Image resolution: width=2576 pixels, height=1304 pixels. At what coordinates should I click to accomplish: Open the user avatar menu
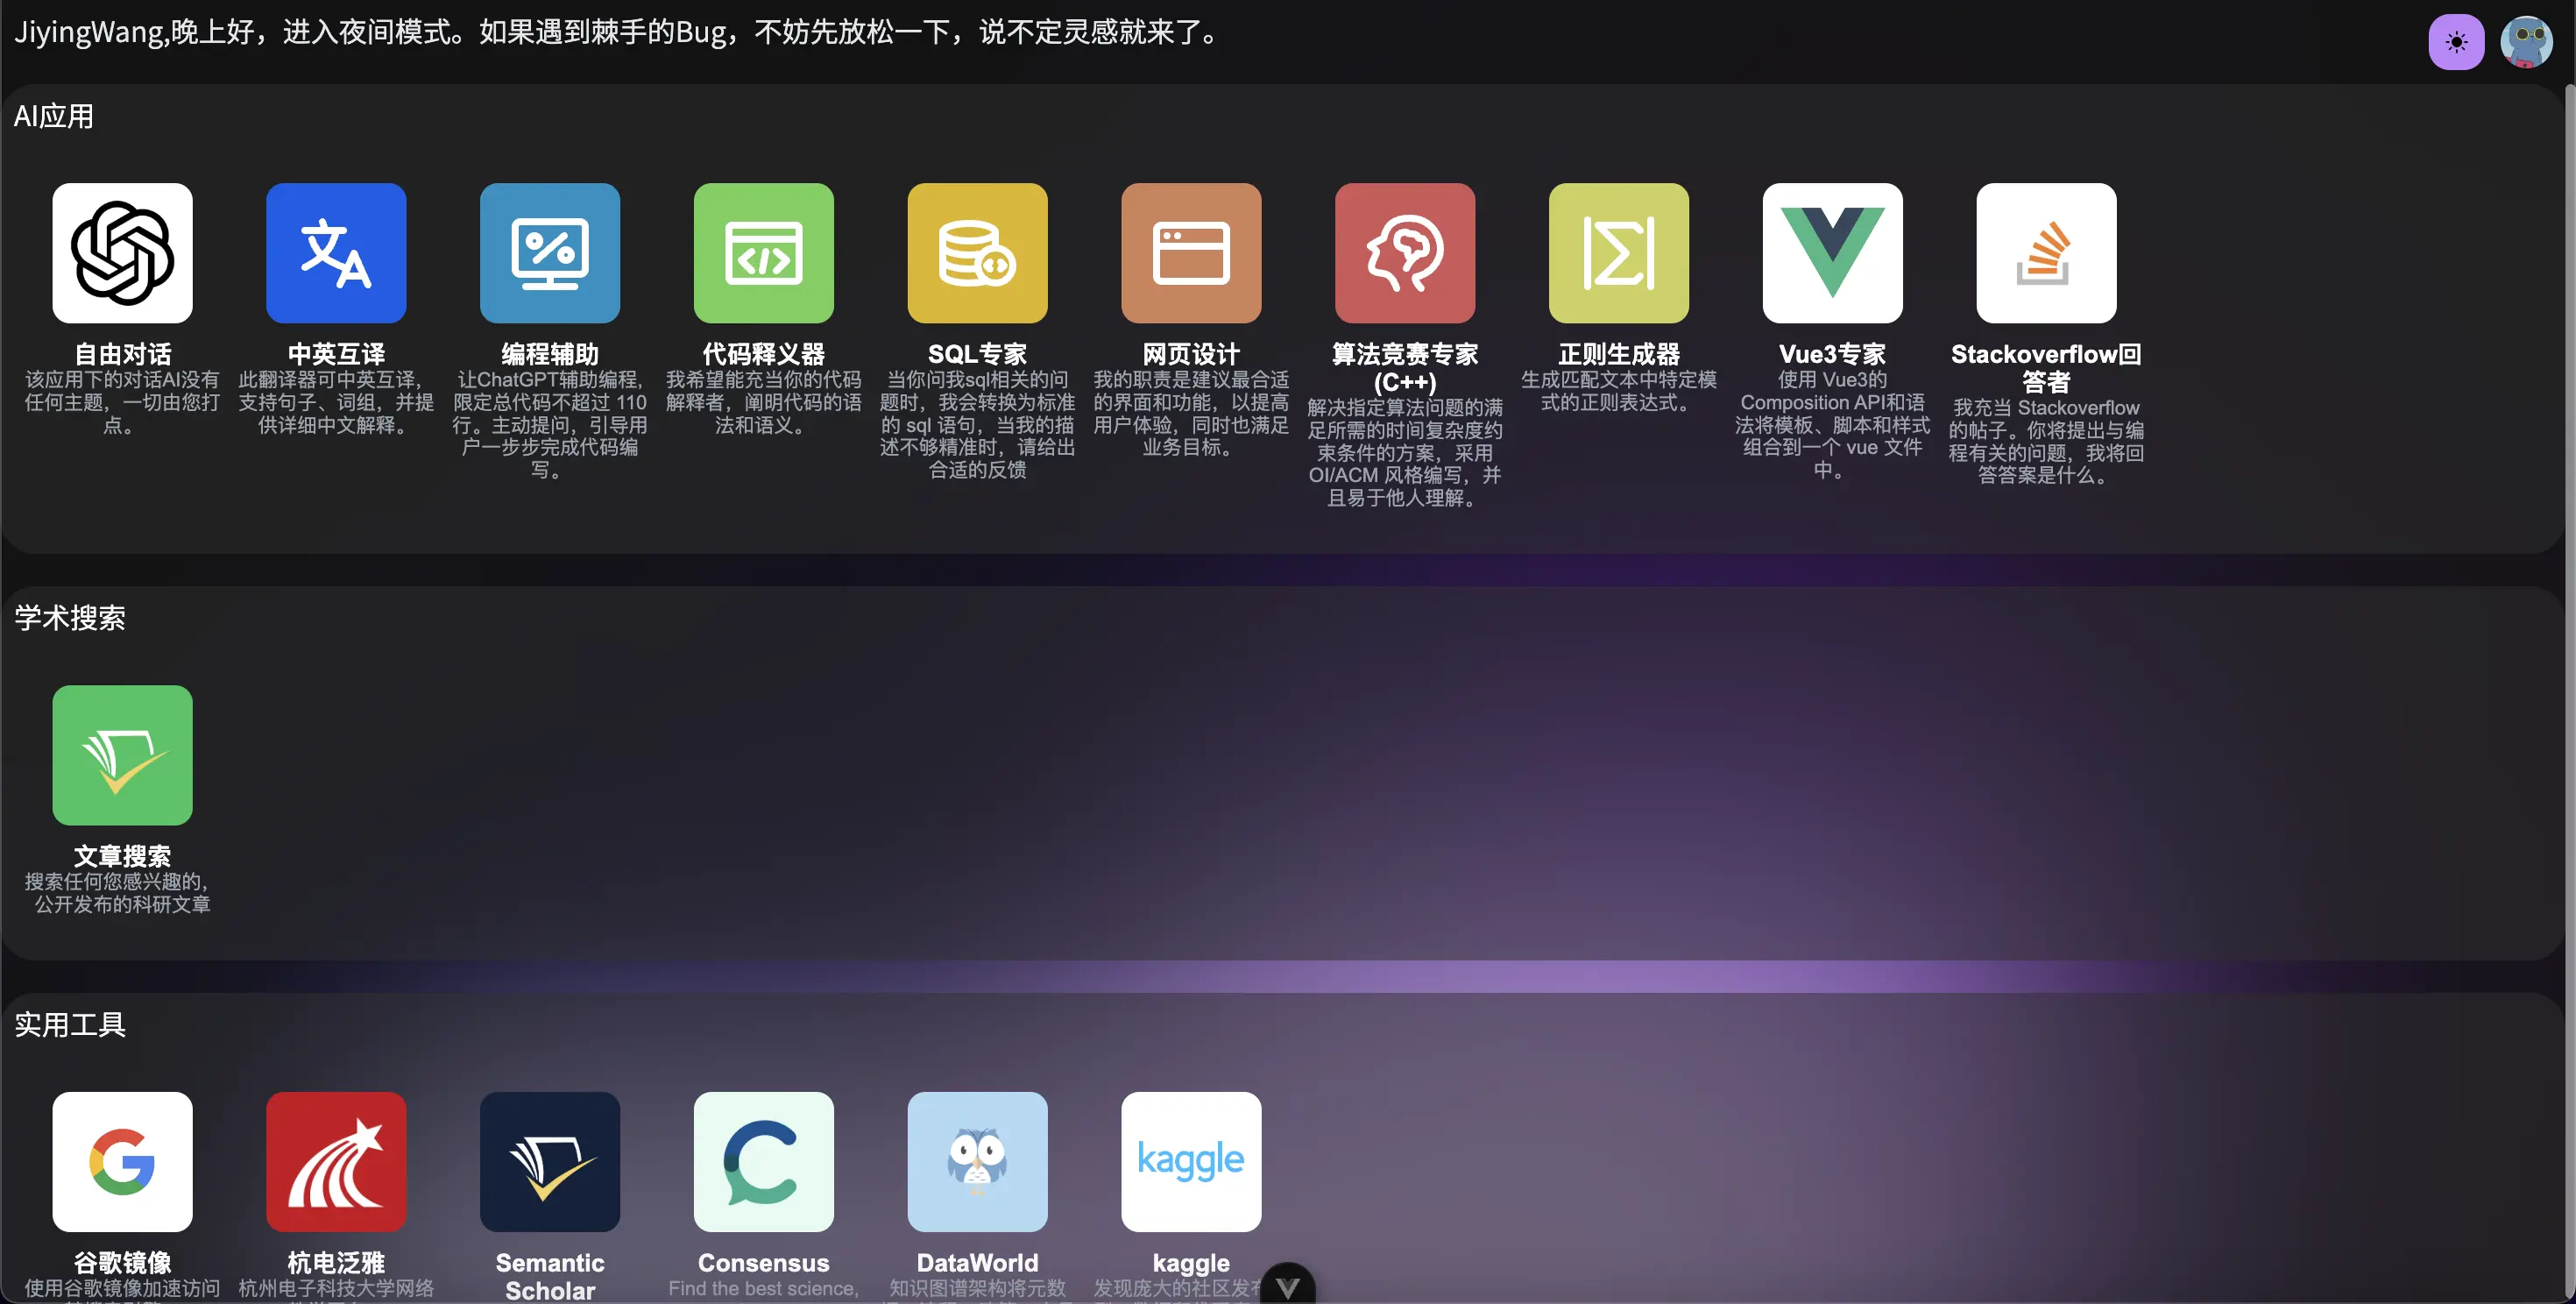click(2526, 42)
